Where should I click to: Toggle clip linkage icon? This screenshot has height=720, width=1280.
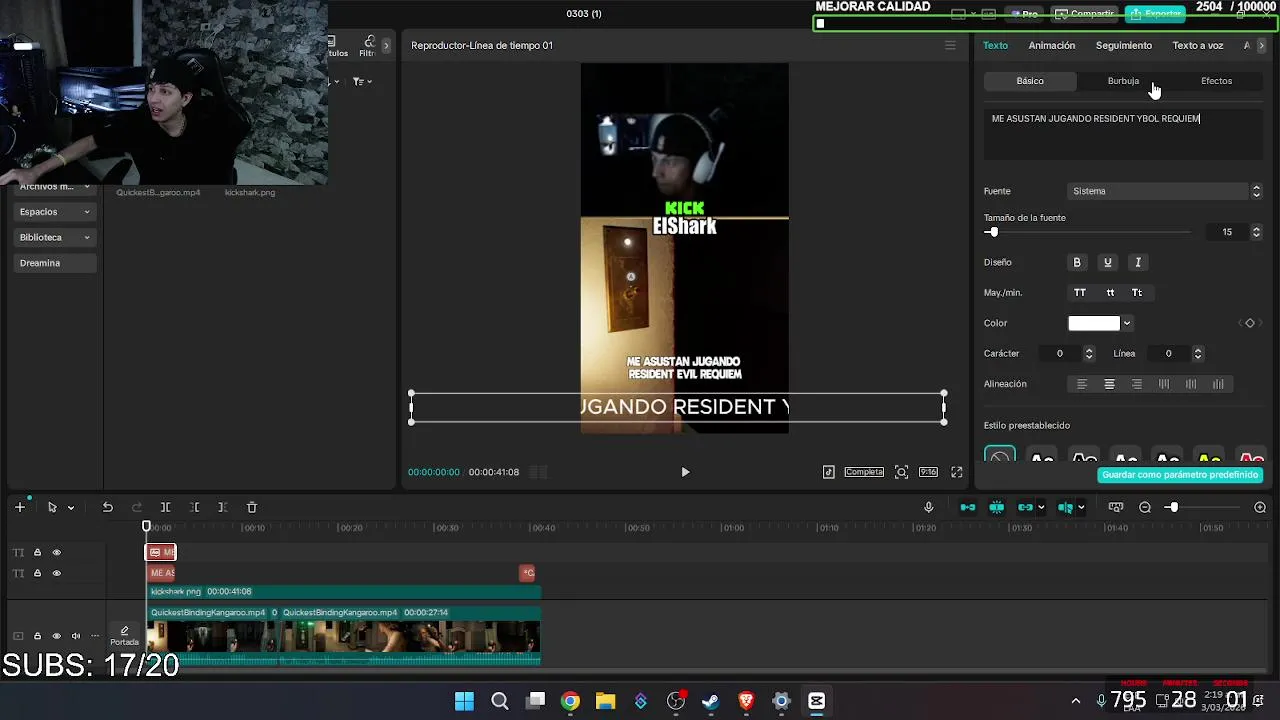pos(1025,507)
